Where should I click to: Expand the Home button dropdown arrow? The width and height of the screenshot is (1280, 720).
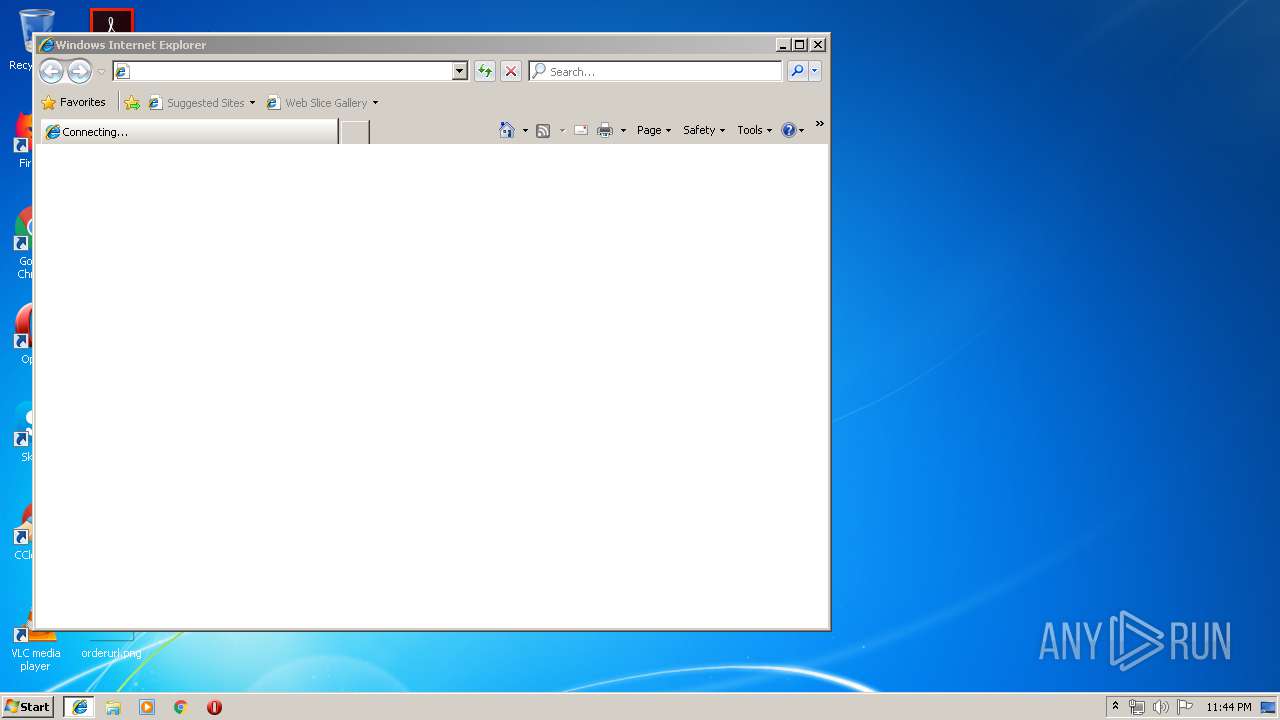525,130
